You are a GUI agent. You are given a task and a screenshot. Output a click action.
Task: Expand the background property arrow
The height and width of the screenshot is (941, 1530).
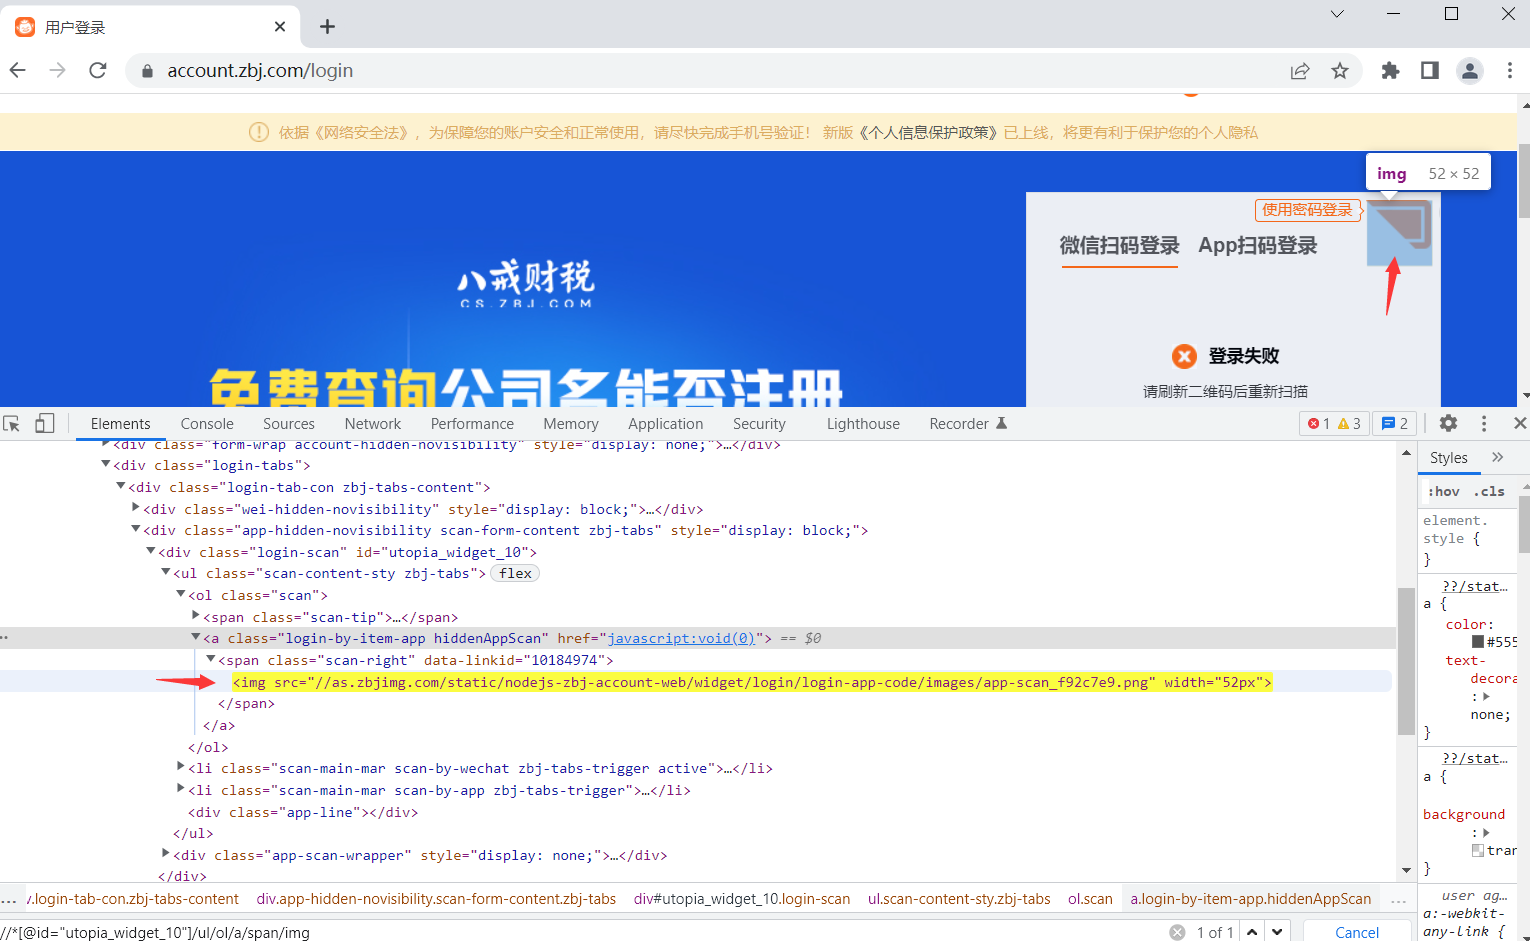click(1486, 832)
